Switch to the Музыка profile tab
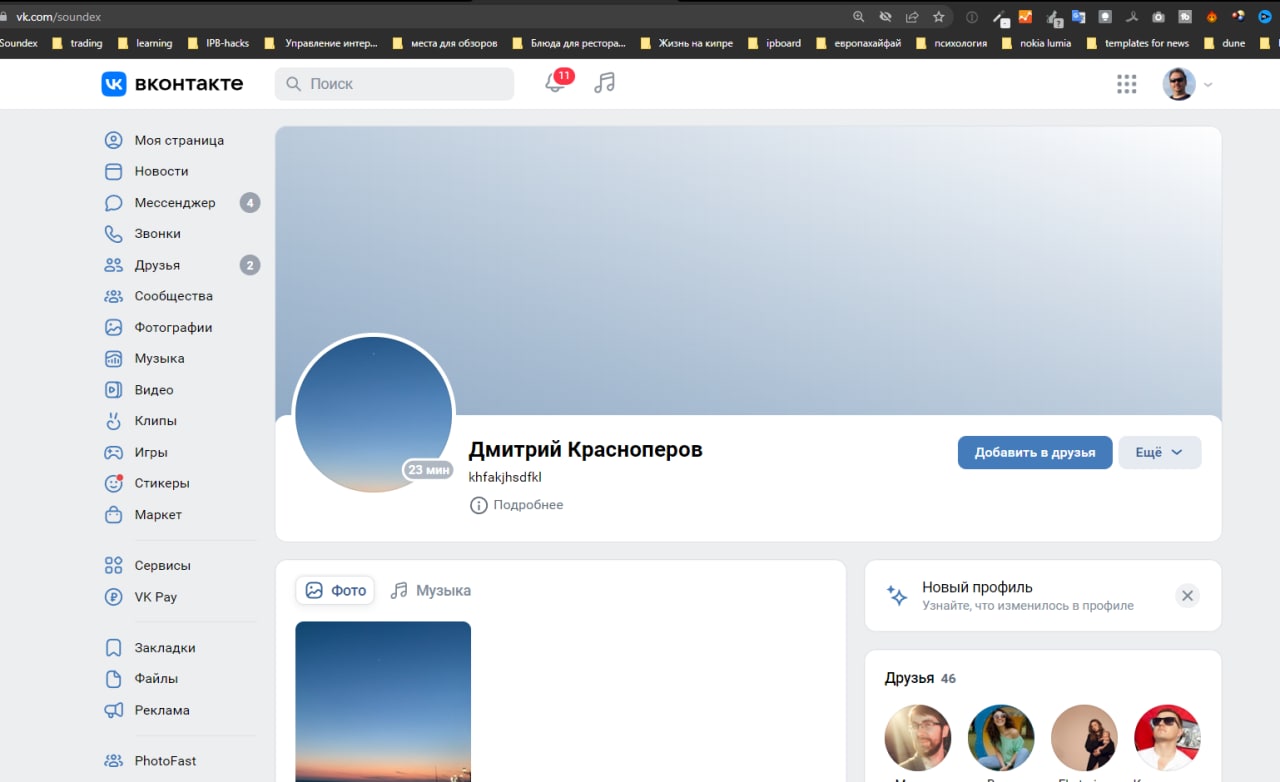The image size is (1280, 782). (430, 590)
